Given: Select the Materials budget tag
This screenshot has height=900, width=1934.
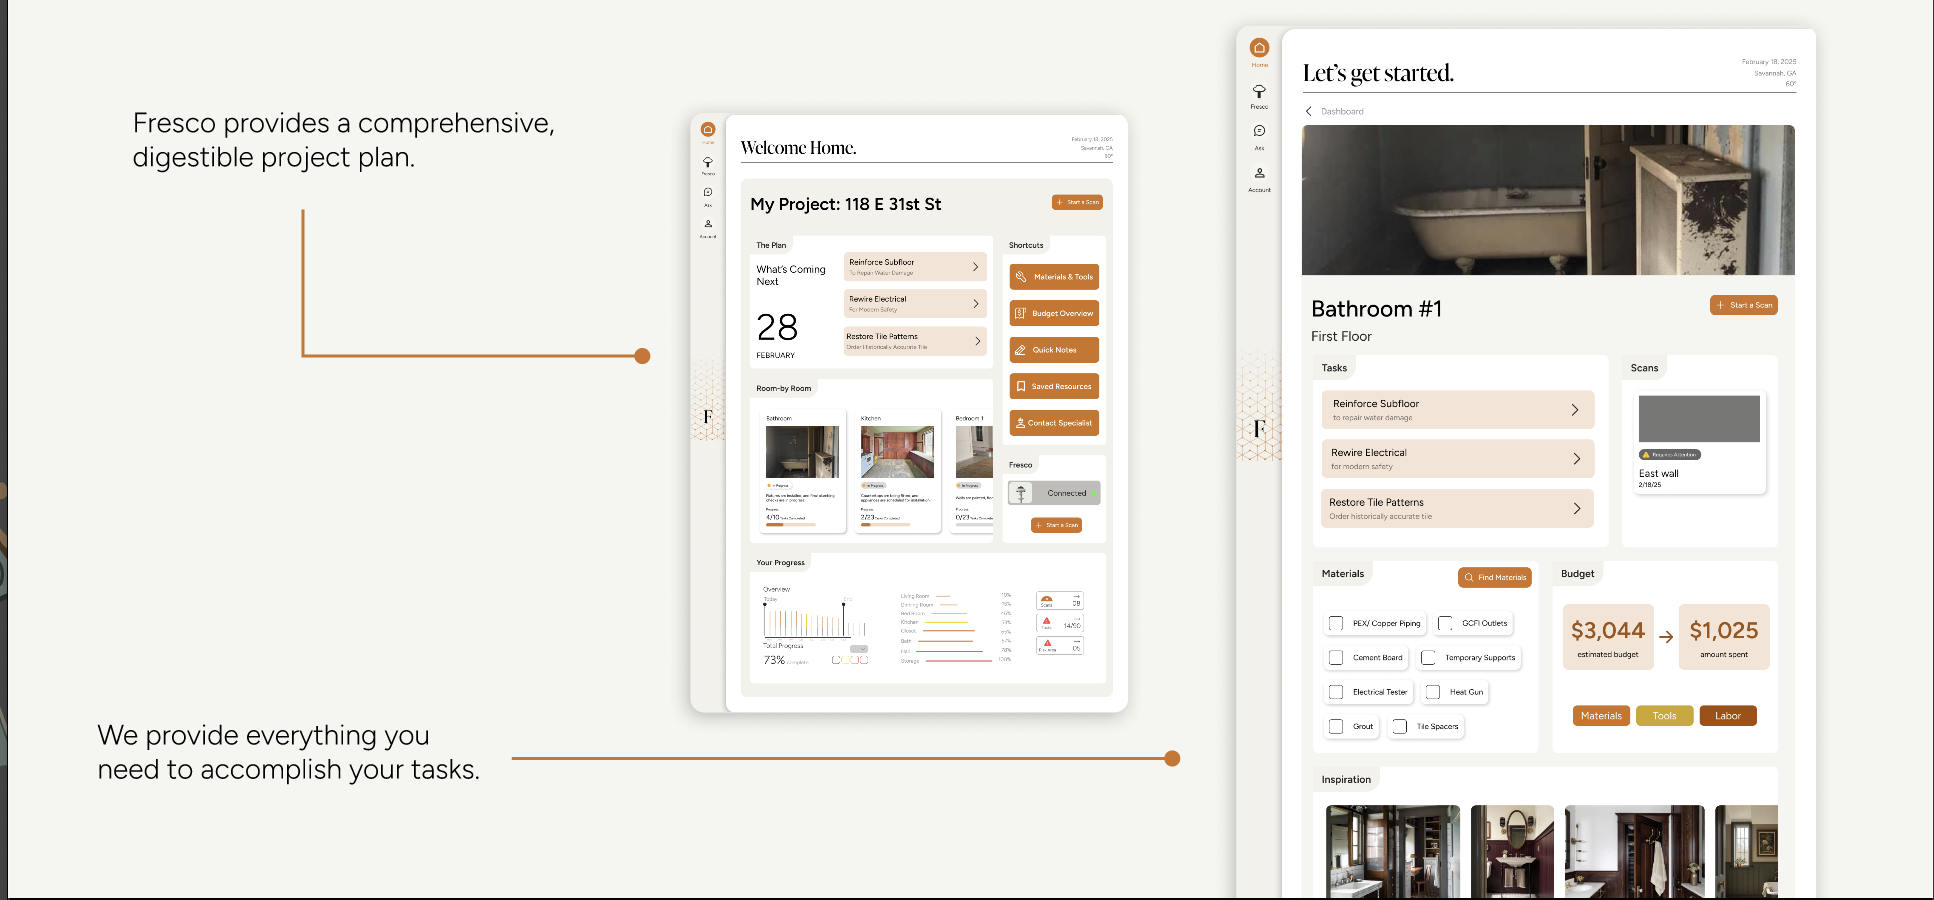Looking at the screenshot, I should tap(1601, 716).
